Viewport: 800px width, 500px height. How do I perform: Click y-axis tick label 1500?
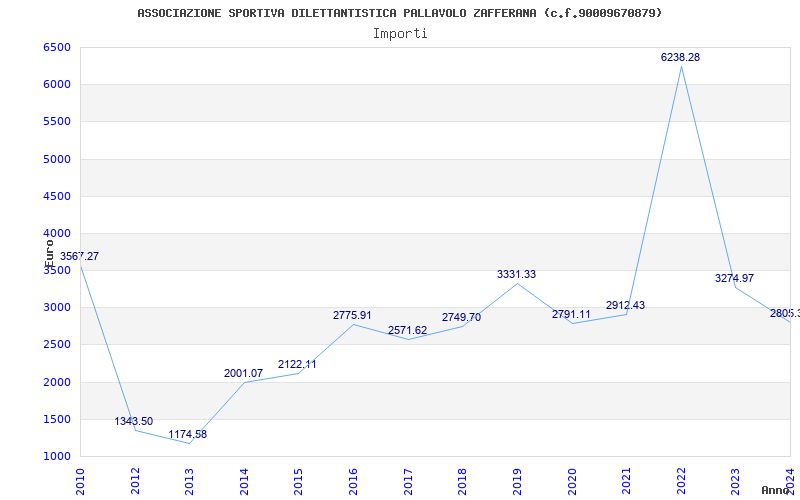57,419
